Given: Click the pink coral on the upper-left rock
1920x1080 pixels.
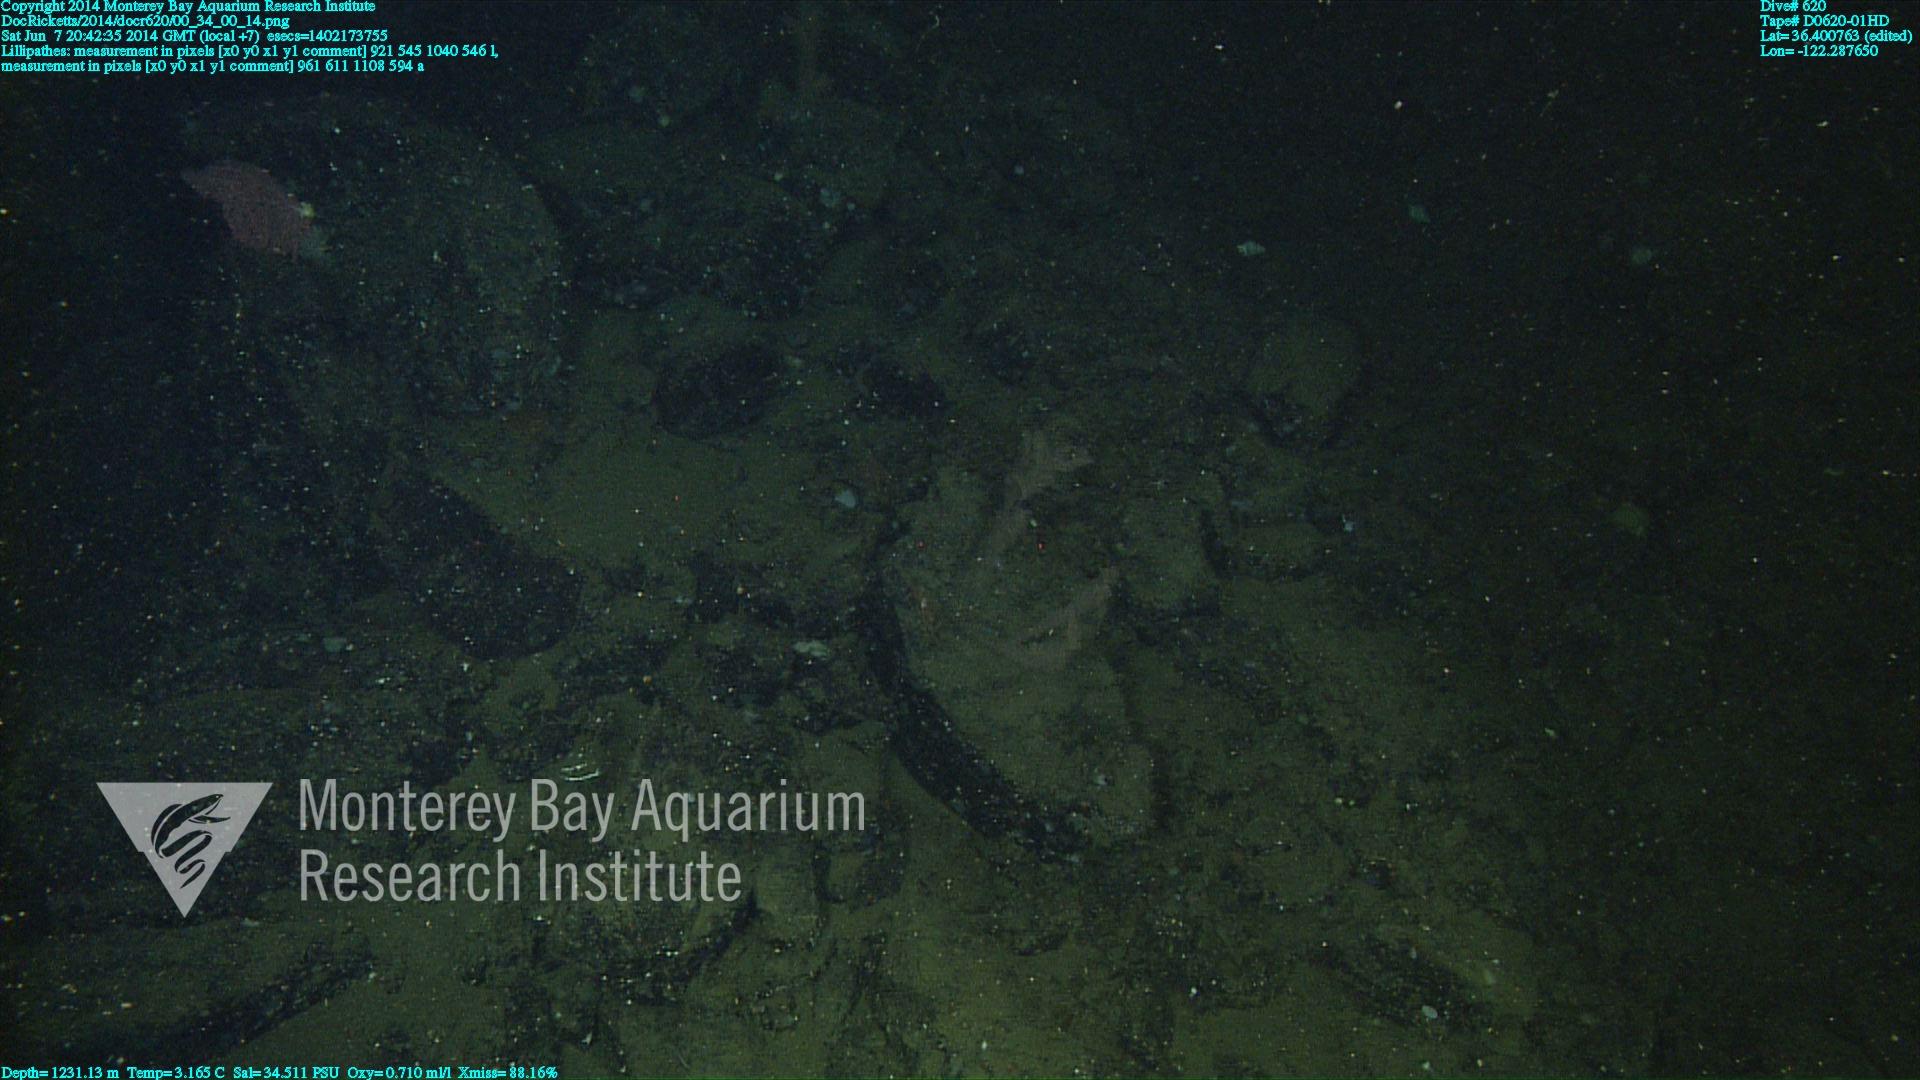Looking at the screenshot, I should tap(250, 210).
